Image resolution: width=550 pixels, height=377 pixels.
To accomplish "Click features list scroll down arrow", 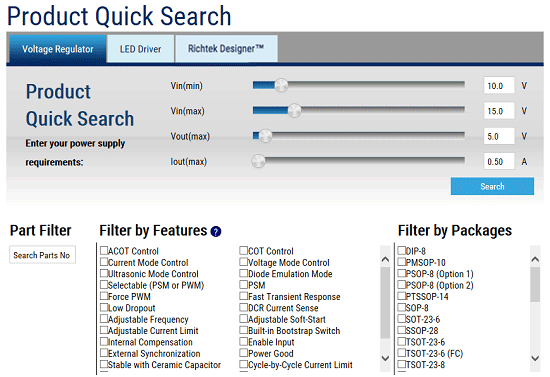I will click(385, 358).
